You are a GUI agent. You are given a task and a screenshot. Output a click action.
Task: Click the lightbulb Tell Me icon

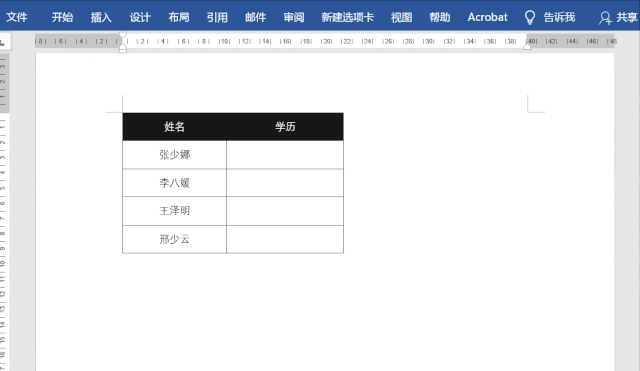pos(529,18)
